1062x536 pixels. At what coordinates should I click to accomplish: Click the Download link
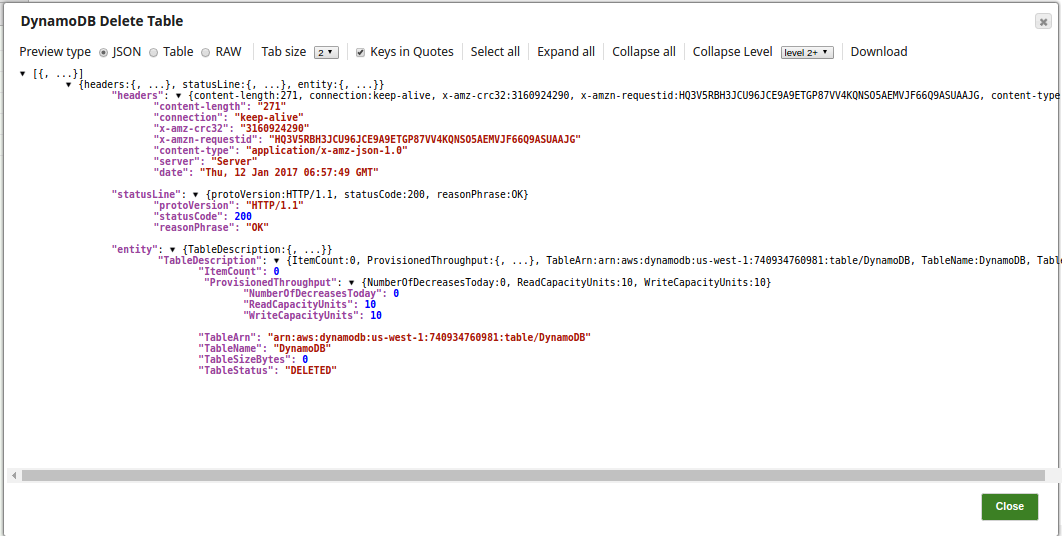tap(878, 51)
